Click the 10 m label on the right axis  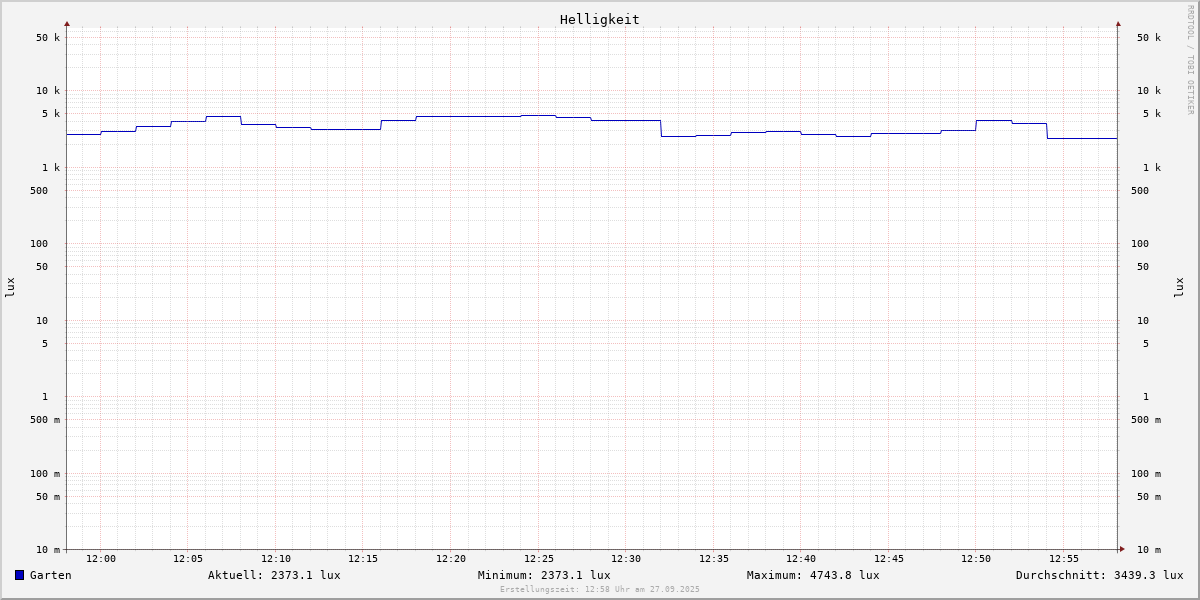pyautogui.click(x=1148, y=550)
